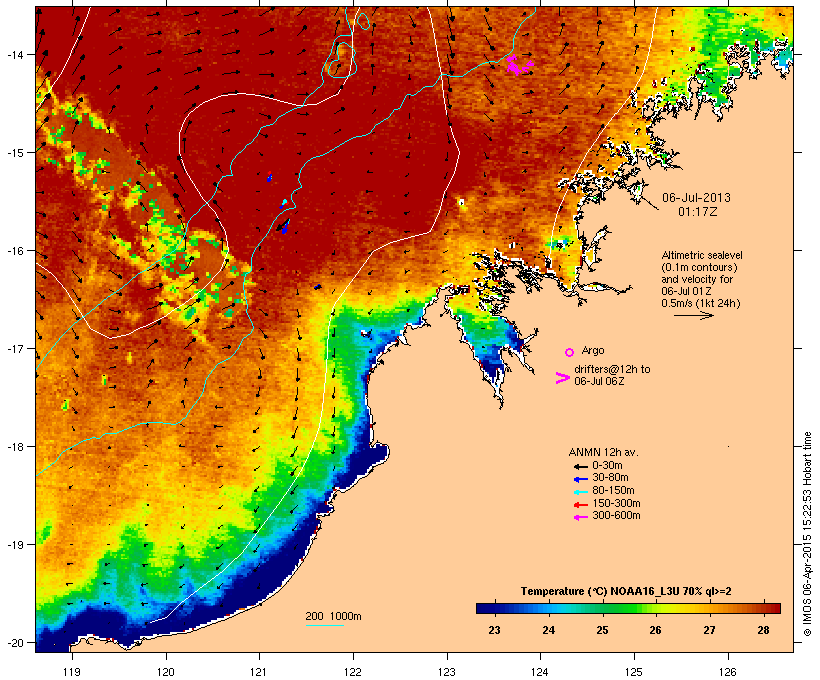
Task: Click the '30-80m' depth label
Action: pyautogui.click(x=610, y=478)
